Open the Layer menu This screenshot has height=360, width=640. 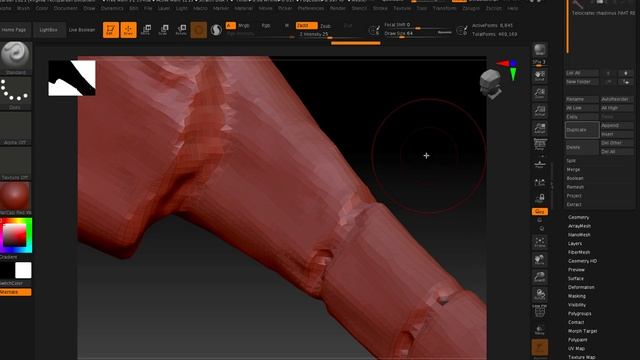pos(164,8)
